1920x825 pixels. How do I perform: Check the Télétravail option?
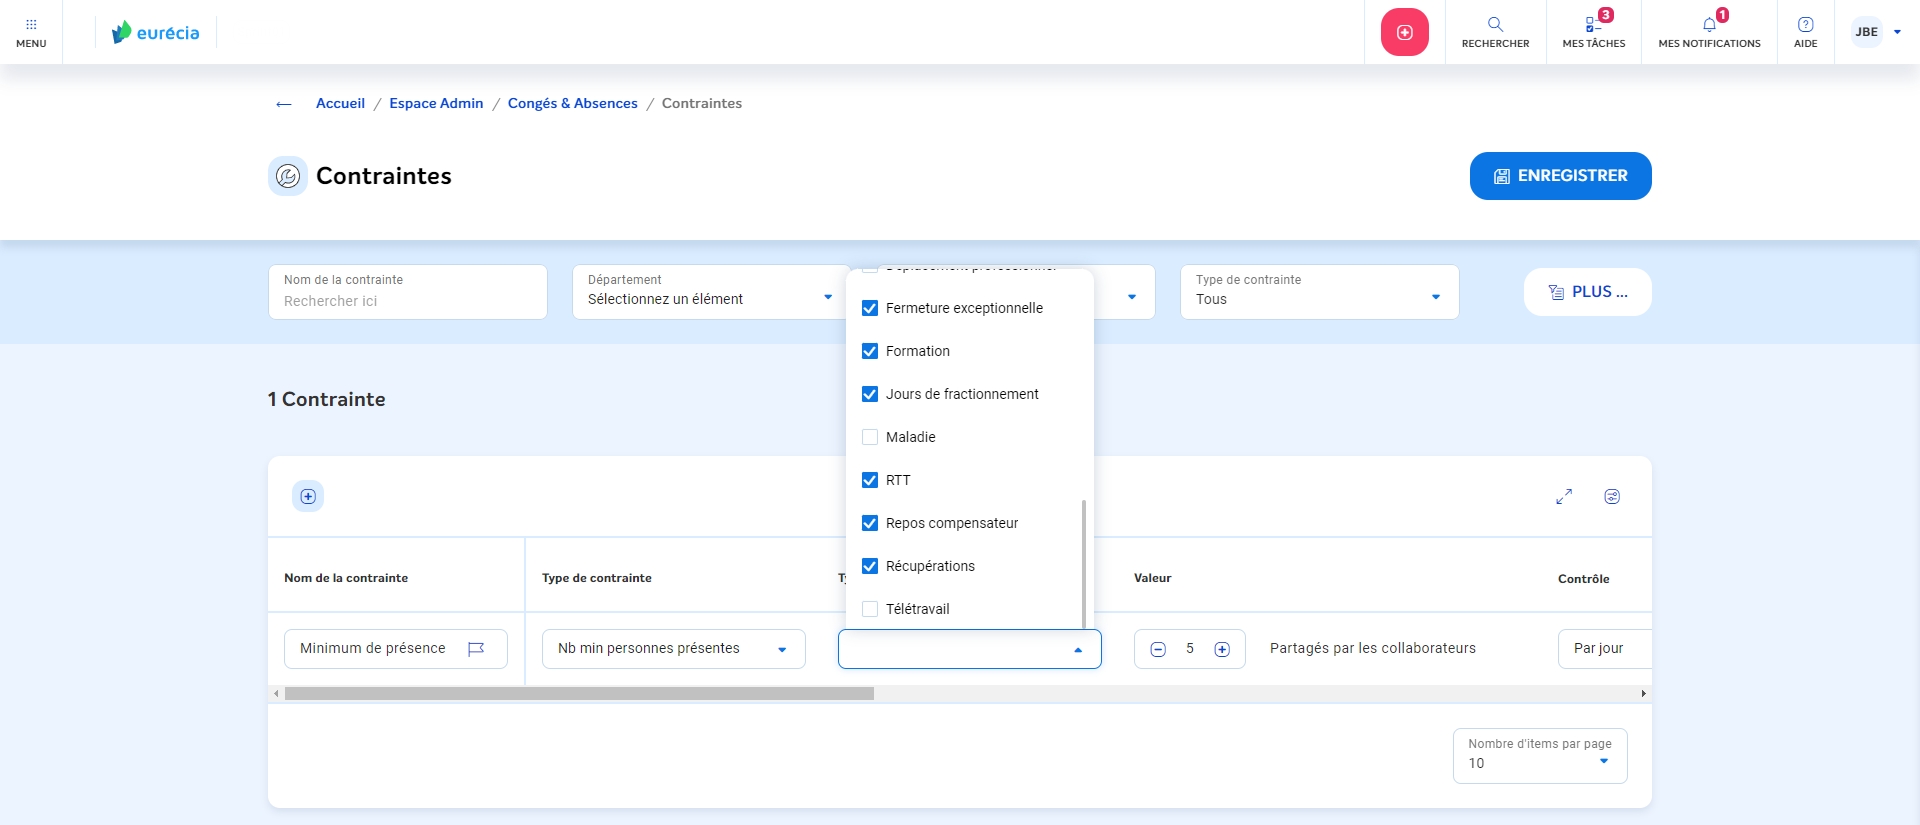pyautogui.click(x=870, y=609)
